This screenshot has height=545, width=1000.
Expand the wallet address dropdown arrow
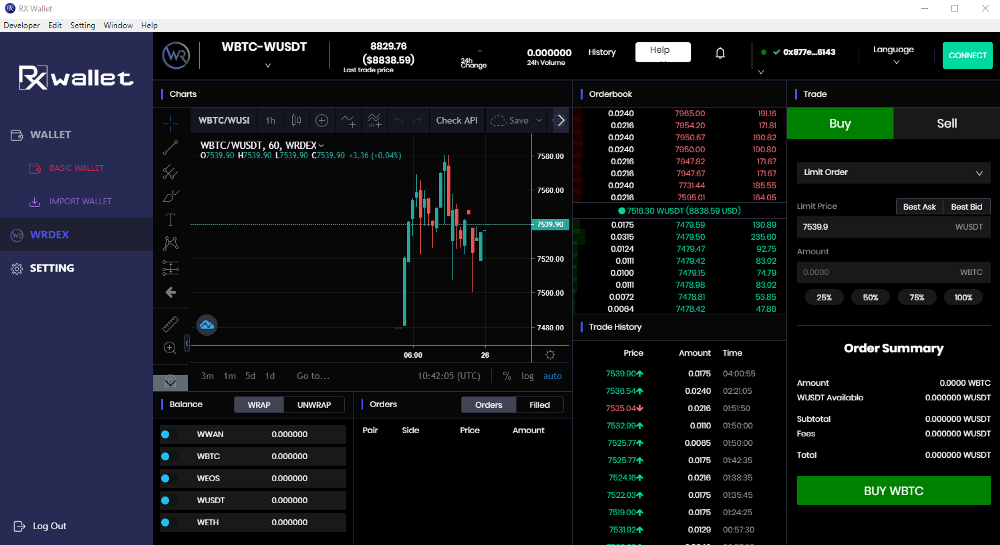pos(761,72)
